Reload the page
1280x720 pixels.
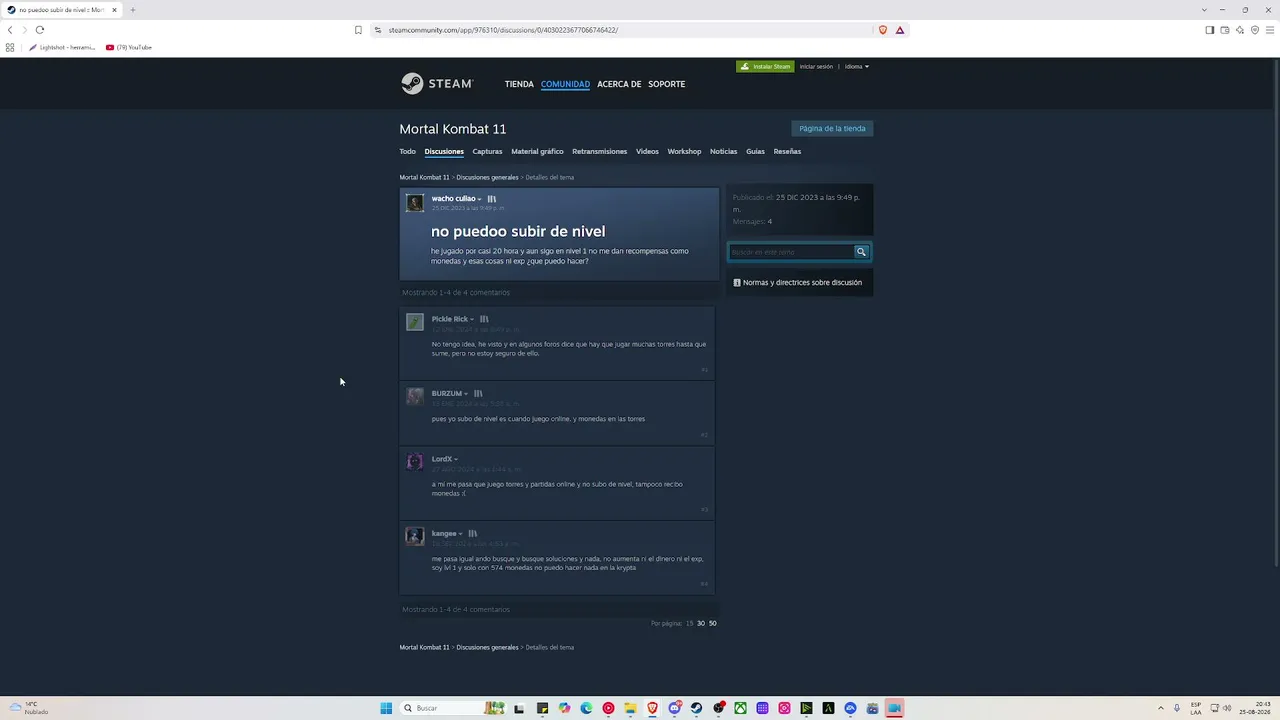pos(40,30)
